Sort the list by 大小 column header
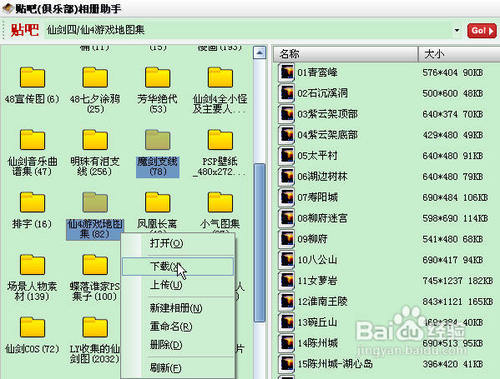The image size is (500, 379). point(459,54)
